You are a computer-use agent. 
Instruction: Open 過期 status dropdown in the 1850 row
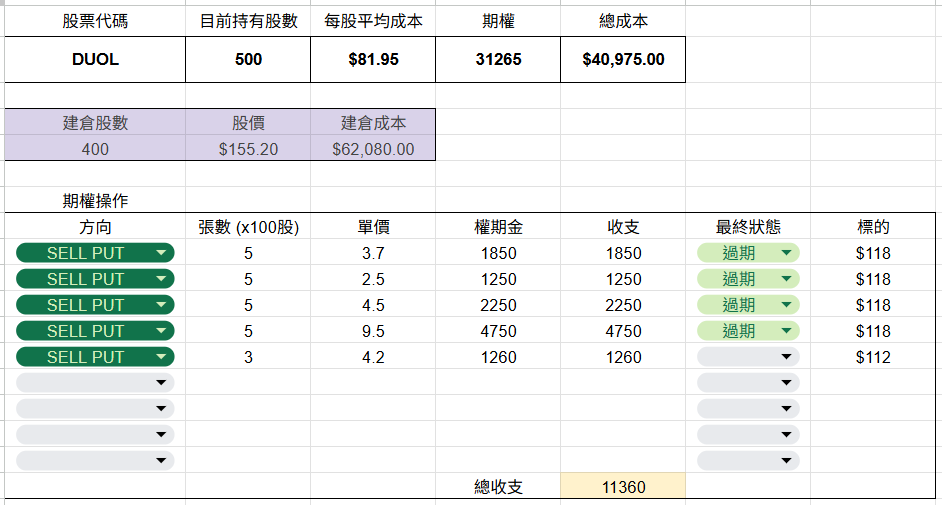748,253
